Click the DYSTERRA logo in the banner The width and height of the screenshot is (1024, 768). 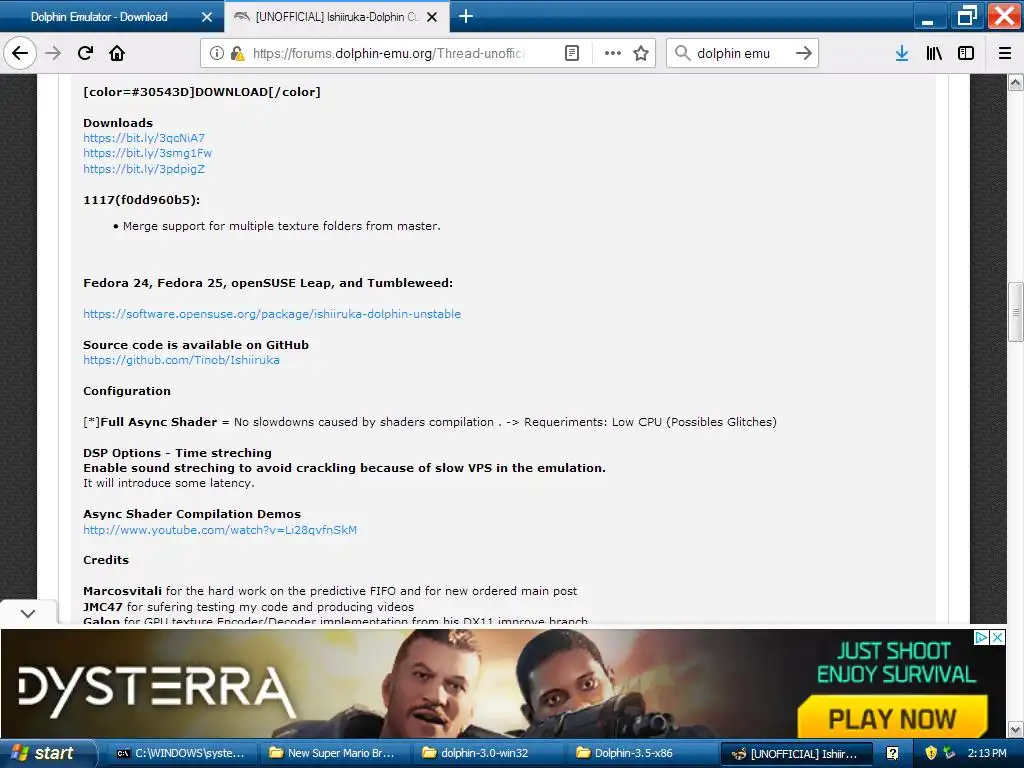[x=157, y=692]
